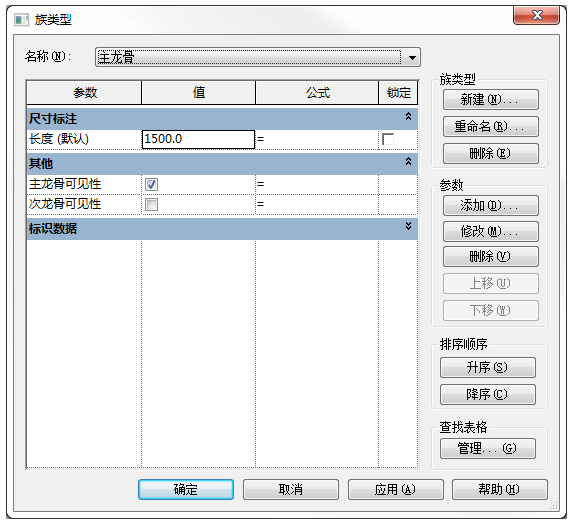The height and width of the screenshot is (528, 577).
Task: Sort descending with 降序(C)
Action: pyautogui.click(x=488, y=394)
